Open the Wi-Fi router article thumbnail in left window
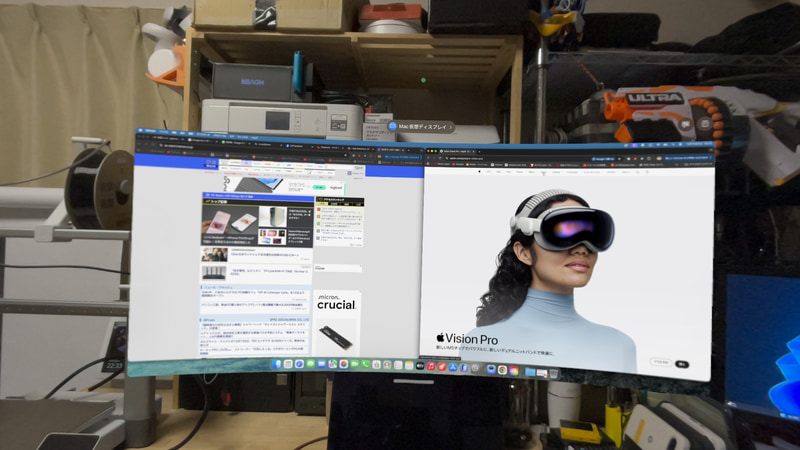Image resolution: width=800 pixels, height=450 pixels. pyautogui.click(x=214, y=273)
